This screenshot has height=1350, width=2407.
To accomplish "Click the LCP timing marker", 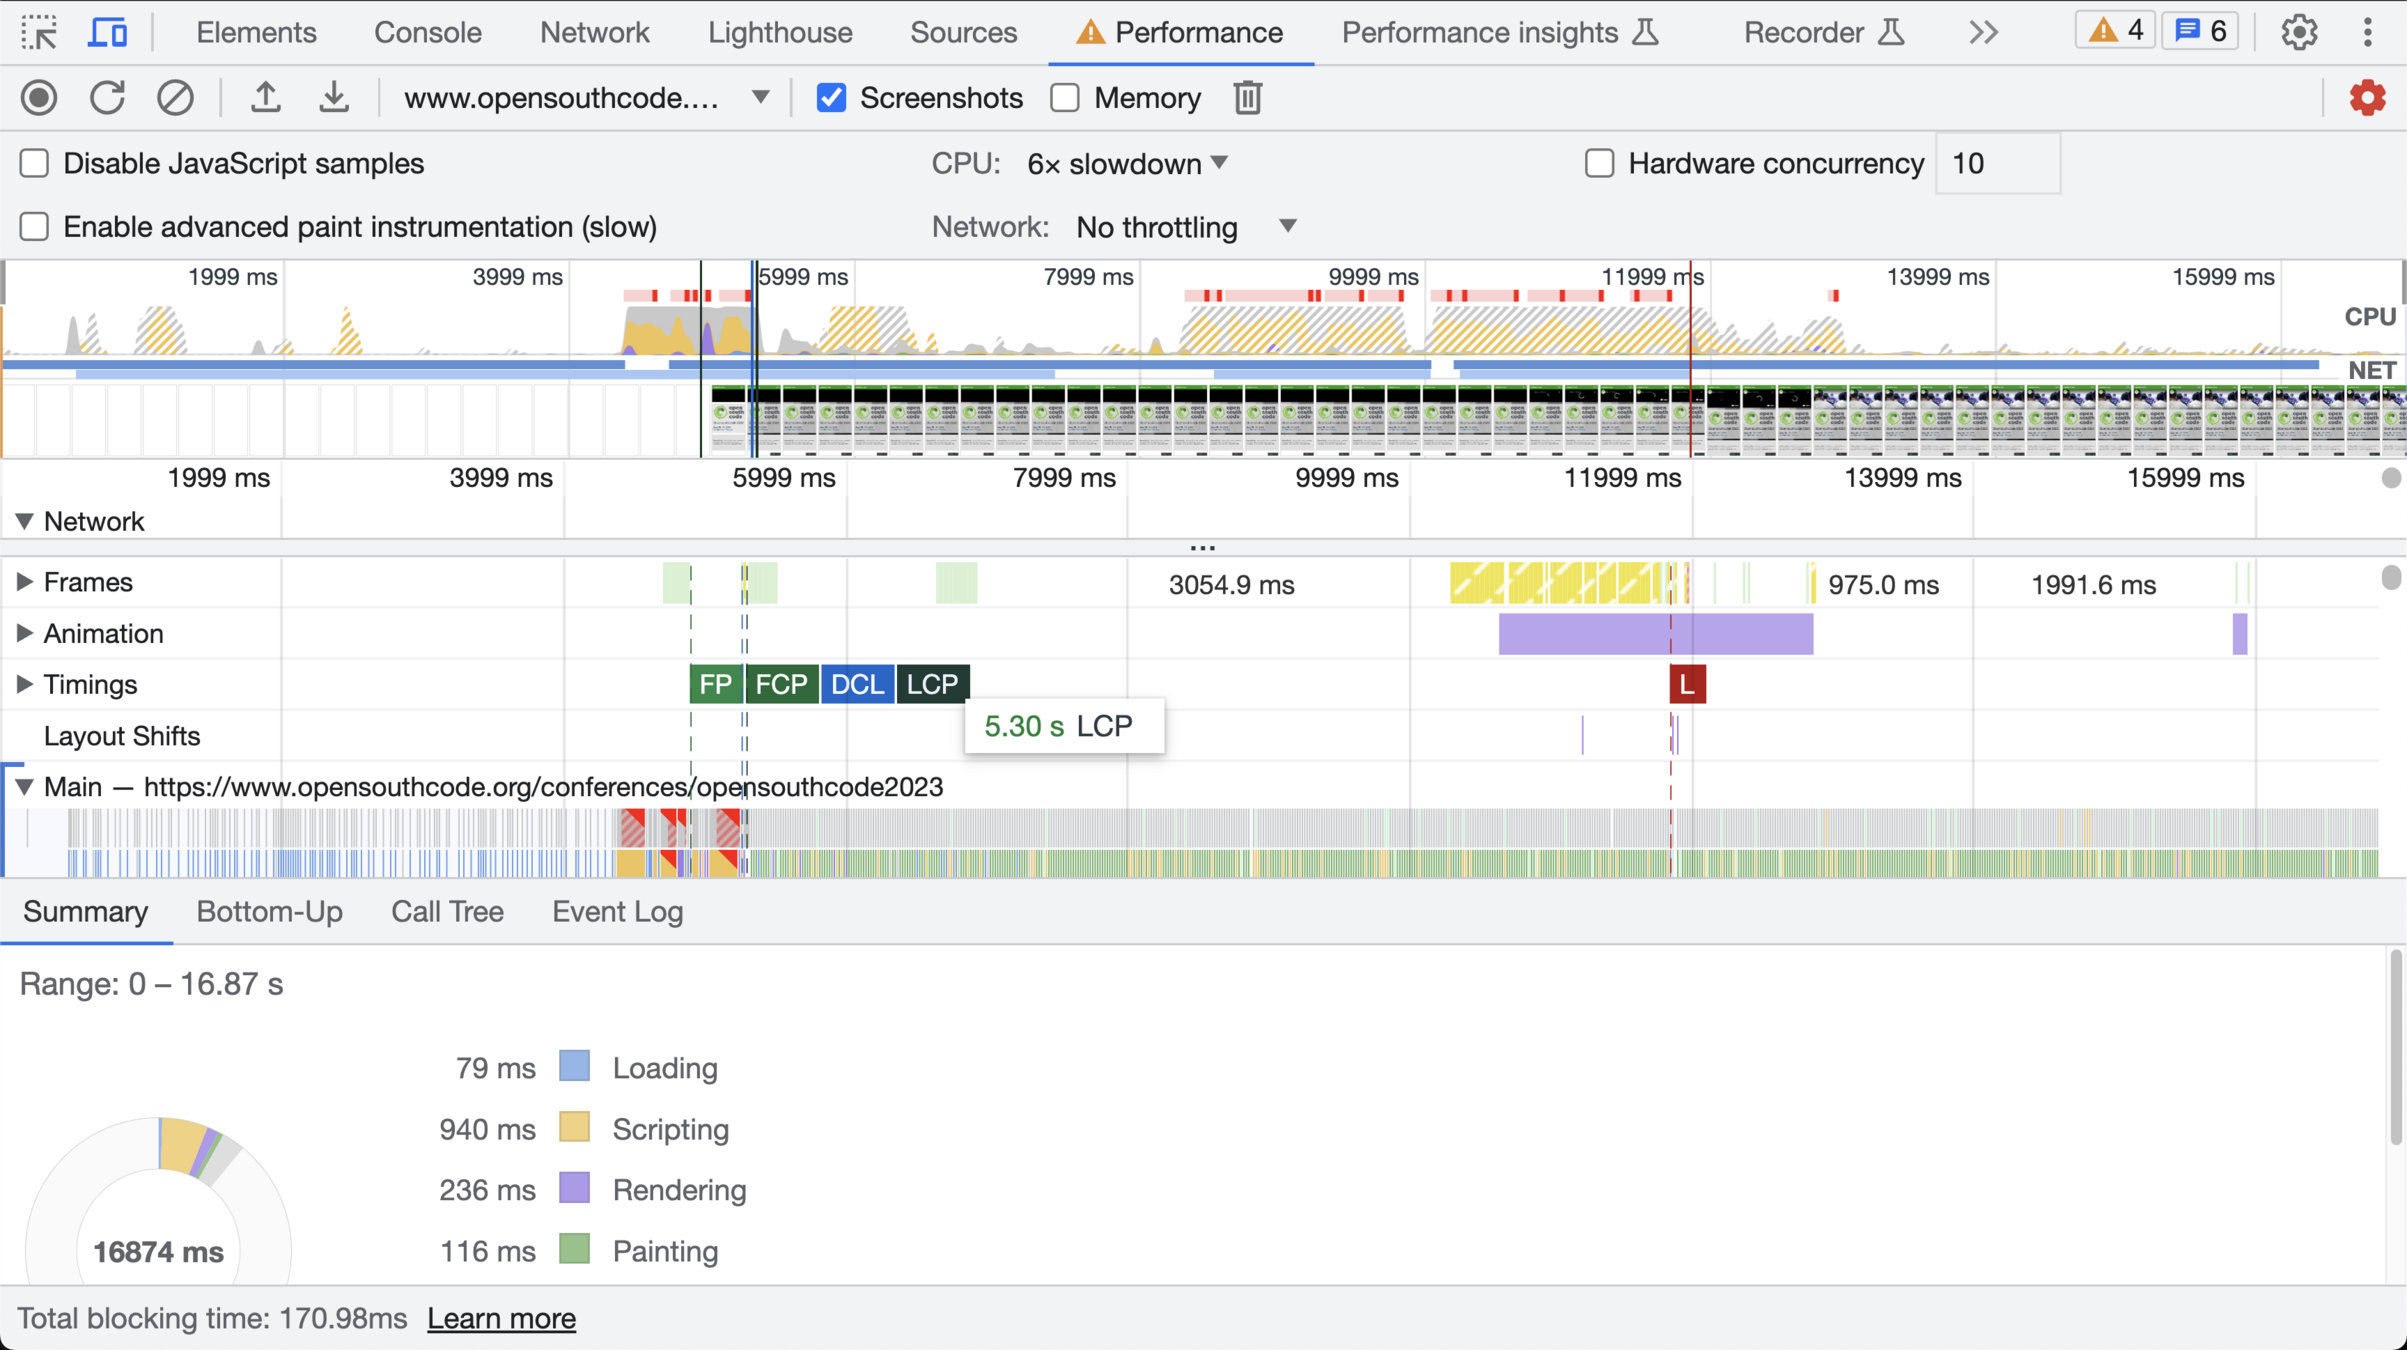I will point(932,684).
